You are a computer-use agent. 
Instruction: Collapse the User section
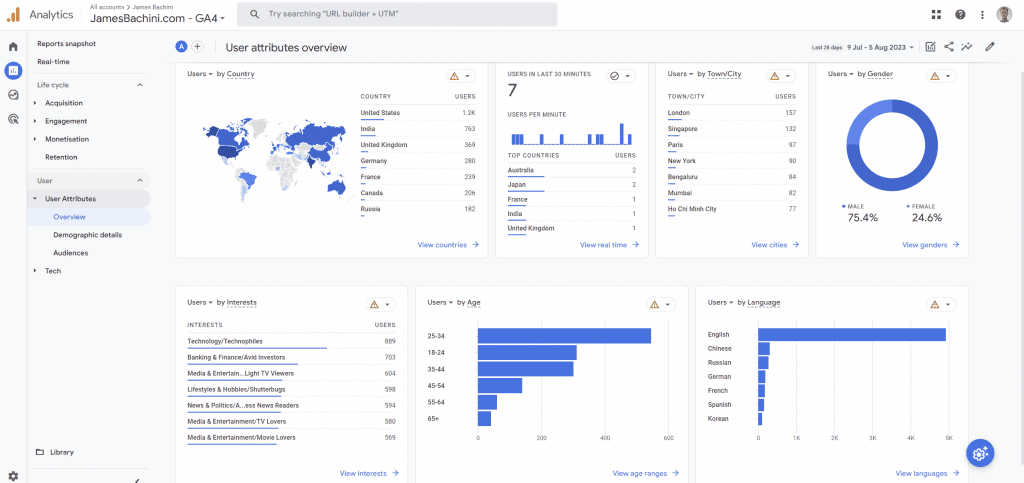click(140, 181)
